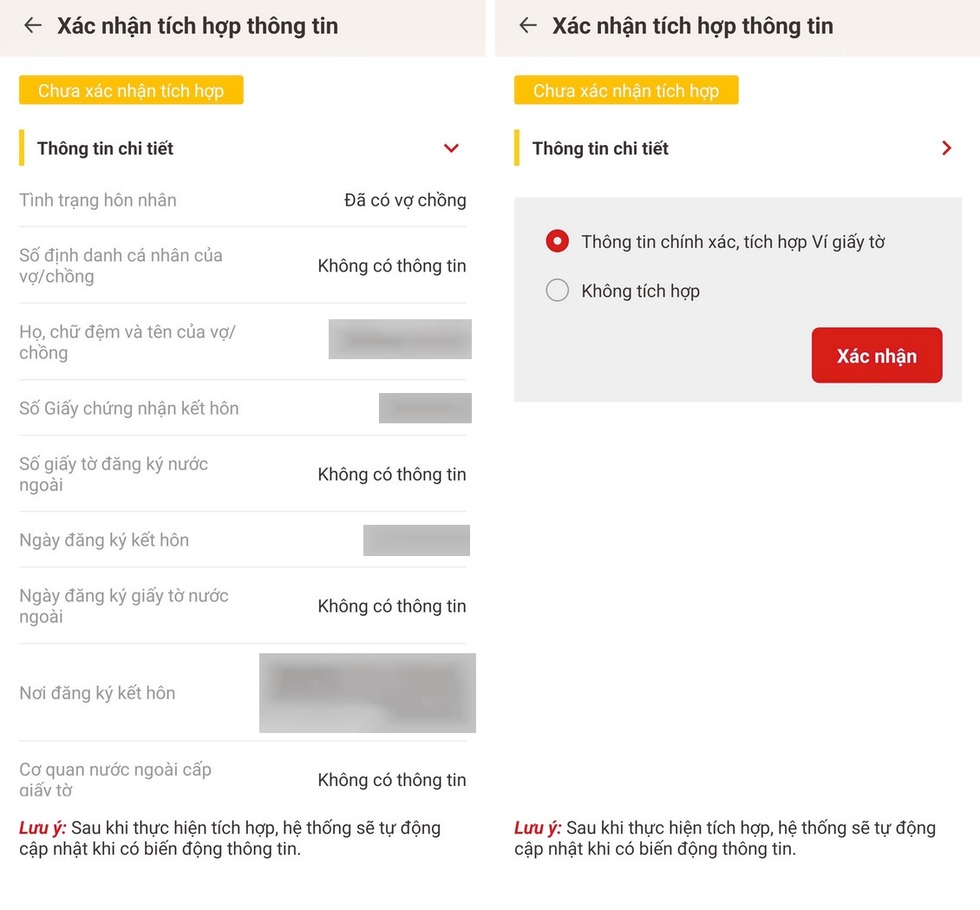
Task: Tap 'Chưa xác nhận tích hợp' badge above the radio options
Action: pos(626,91)
